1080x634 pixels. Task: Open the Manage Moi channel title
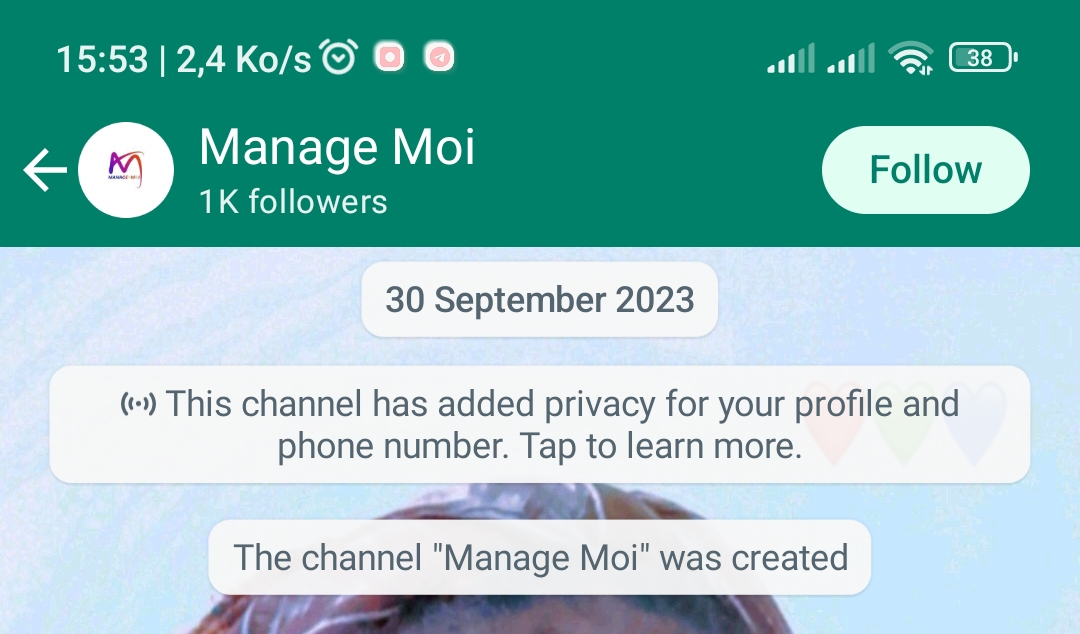[337, 147]
